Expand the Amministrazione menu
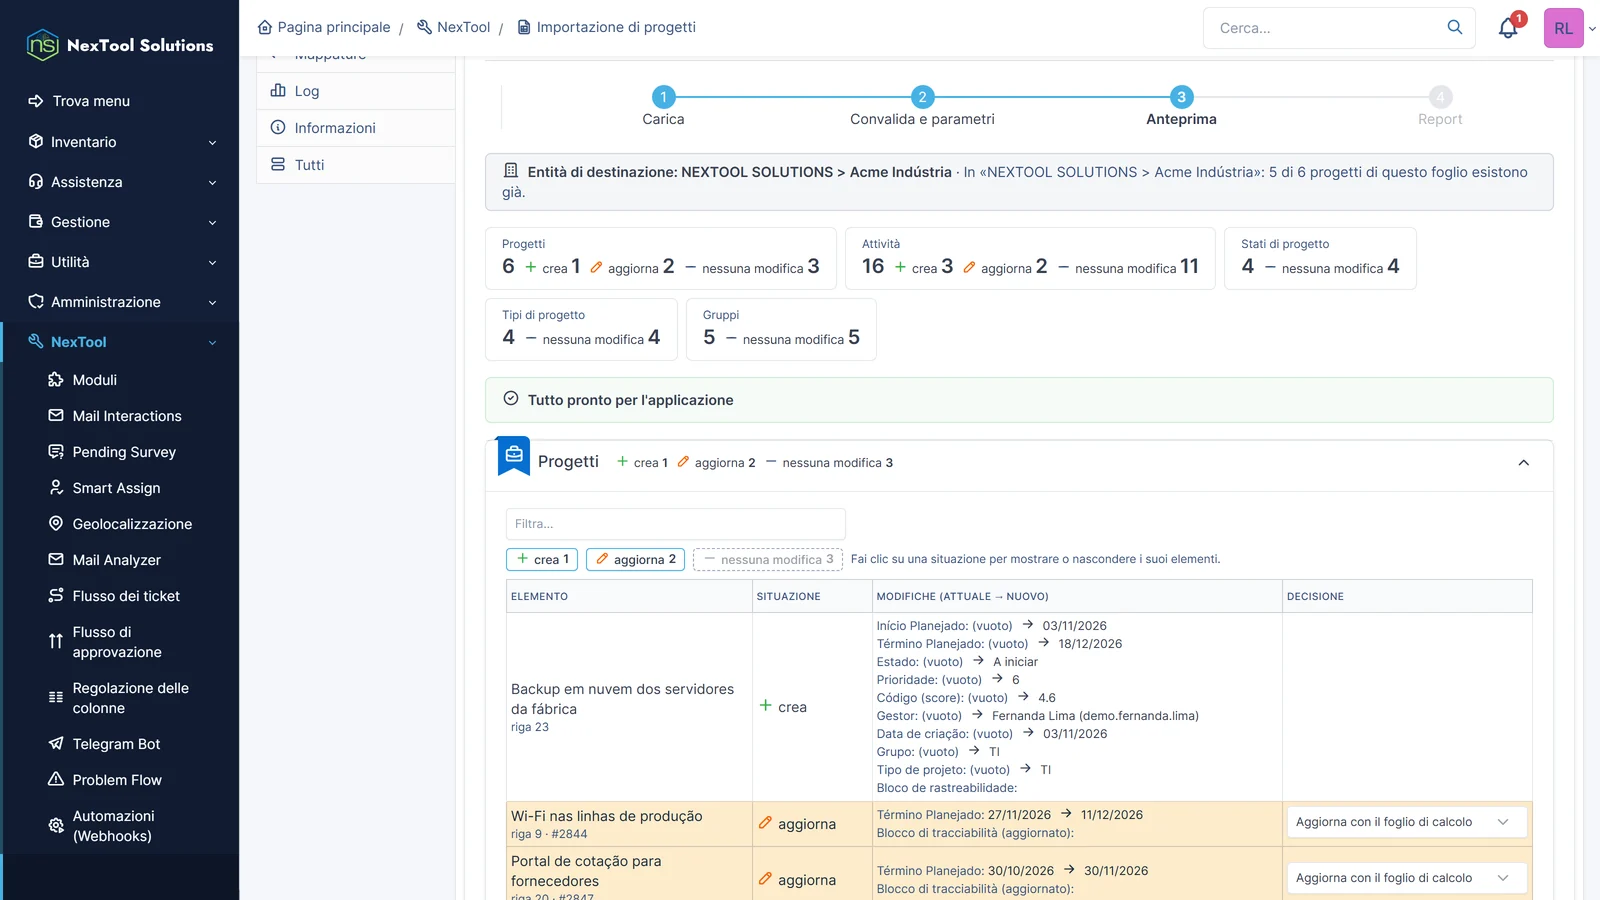 [120, 302]
